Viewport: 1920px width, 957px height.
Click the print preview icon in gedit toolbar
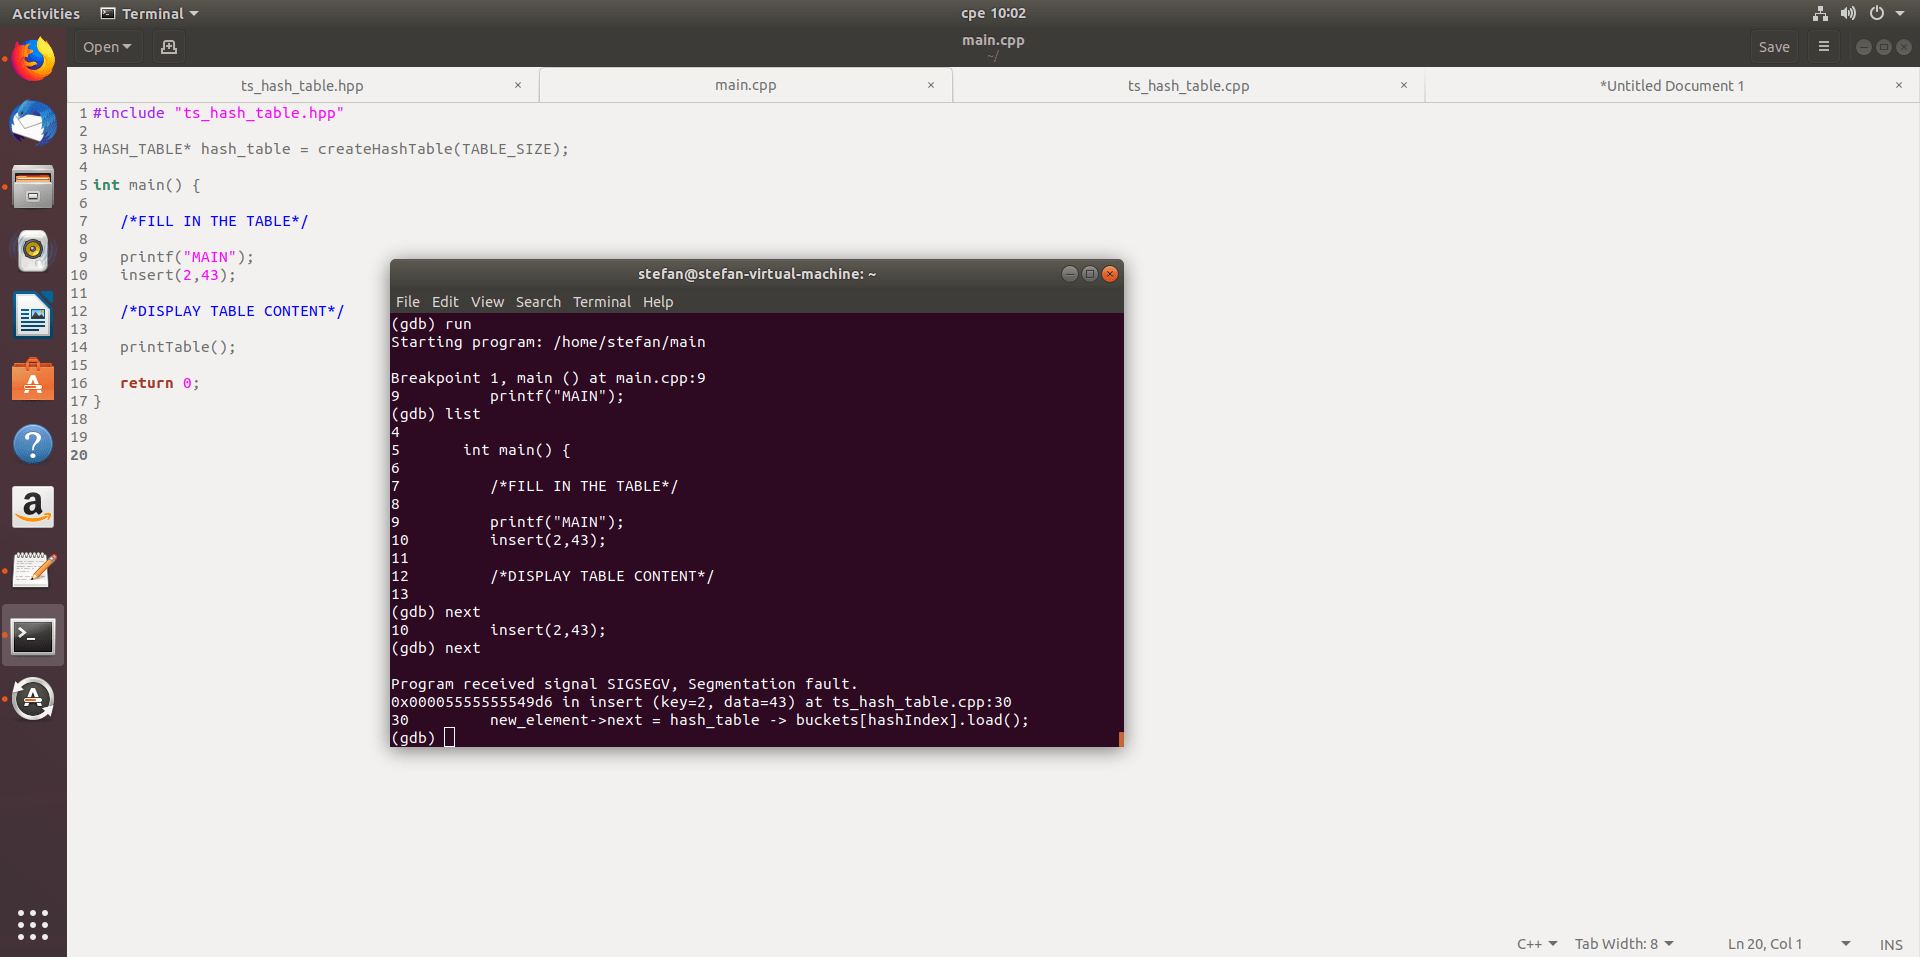[x=168, y=46]
